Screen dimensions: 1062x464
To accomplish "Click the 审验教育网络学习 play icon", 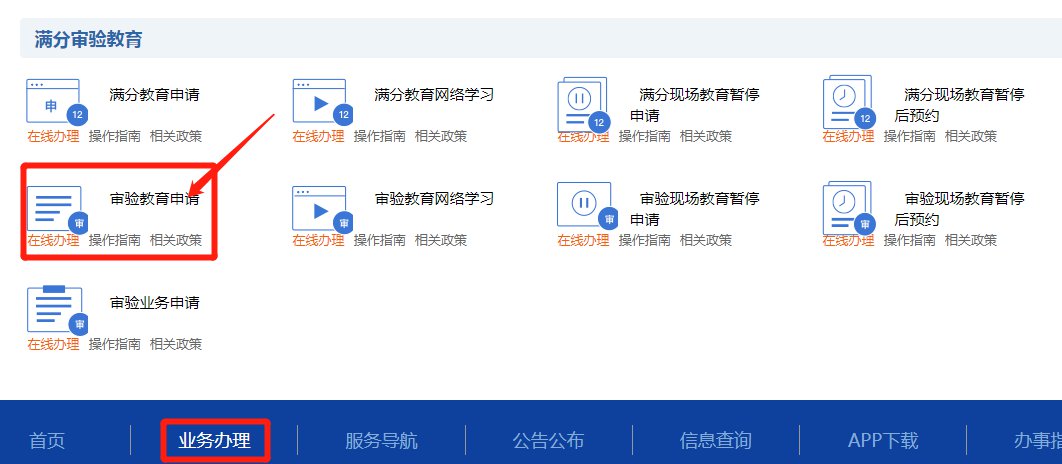I will [x=319, y=207].
